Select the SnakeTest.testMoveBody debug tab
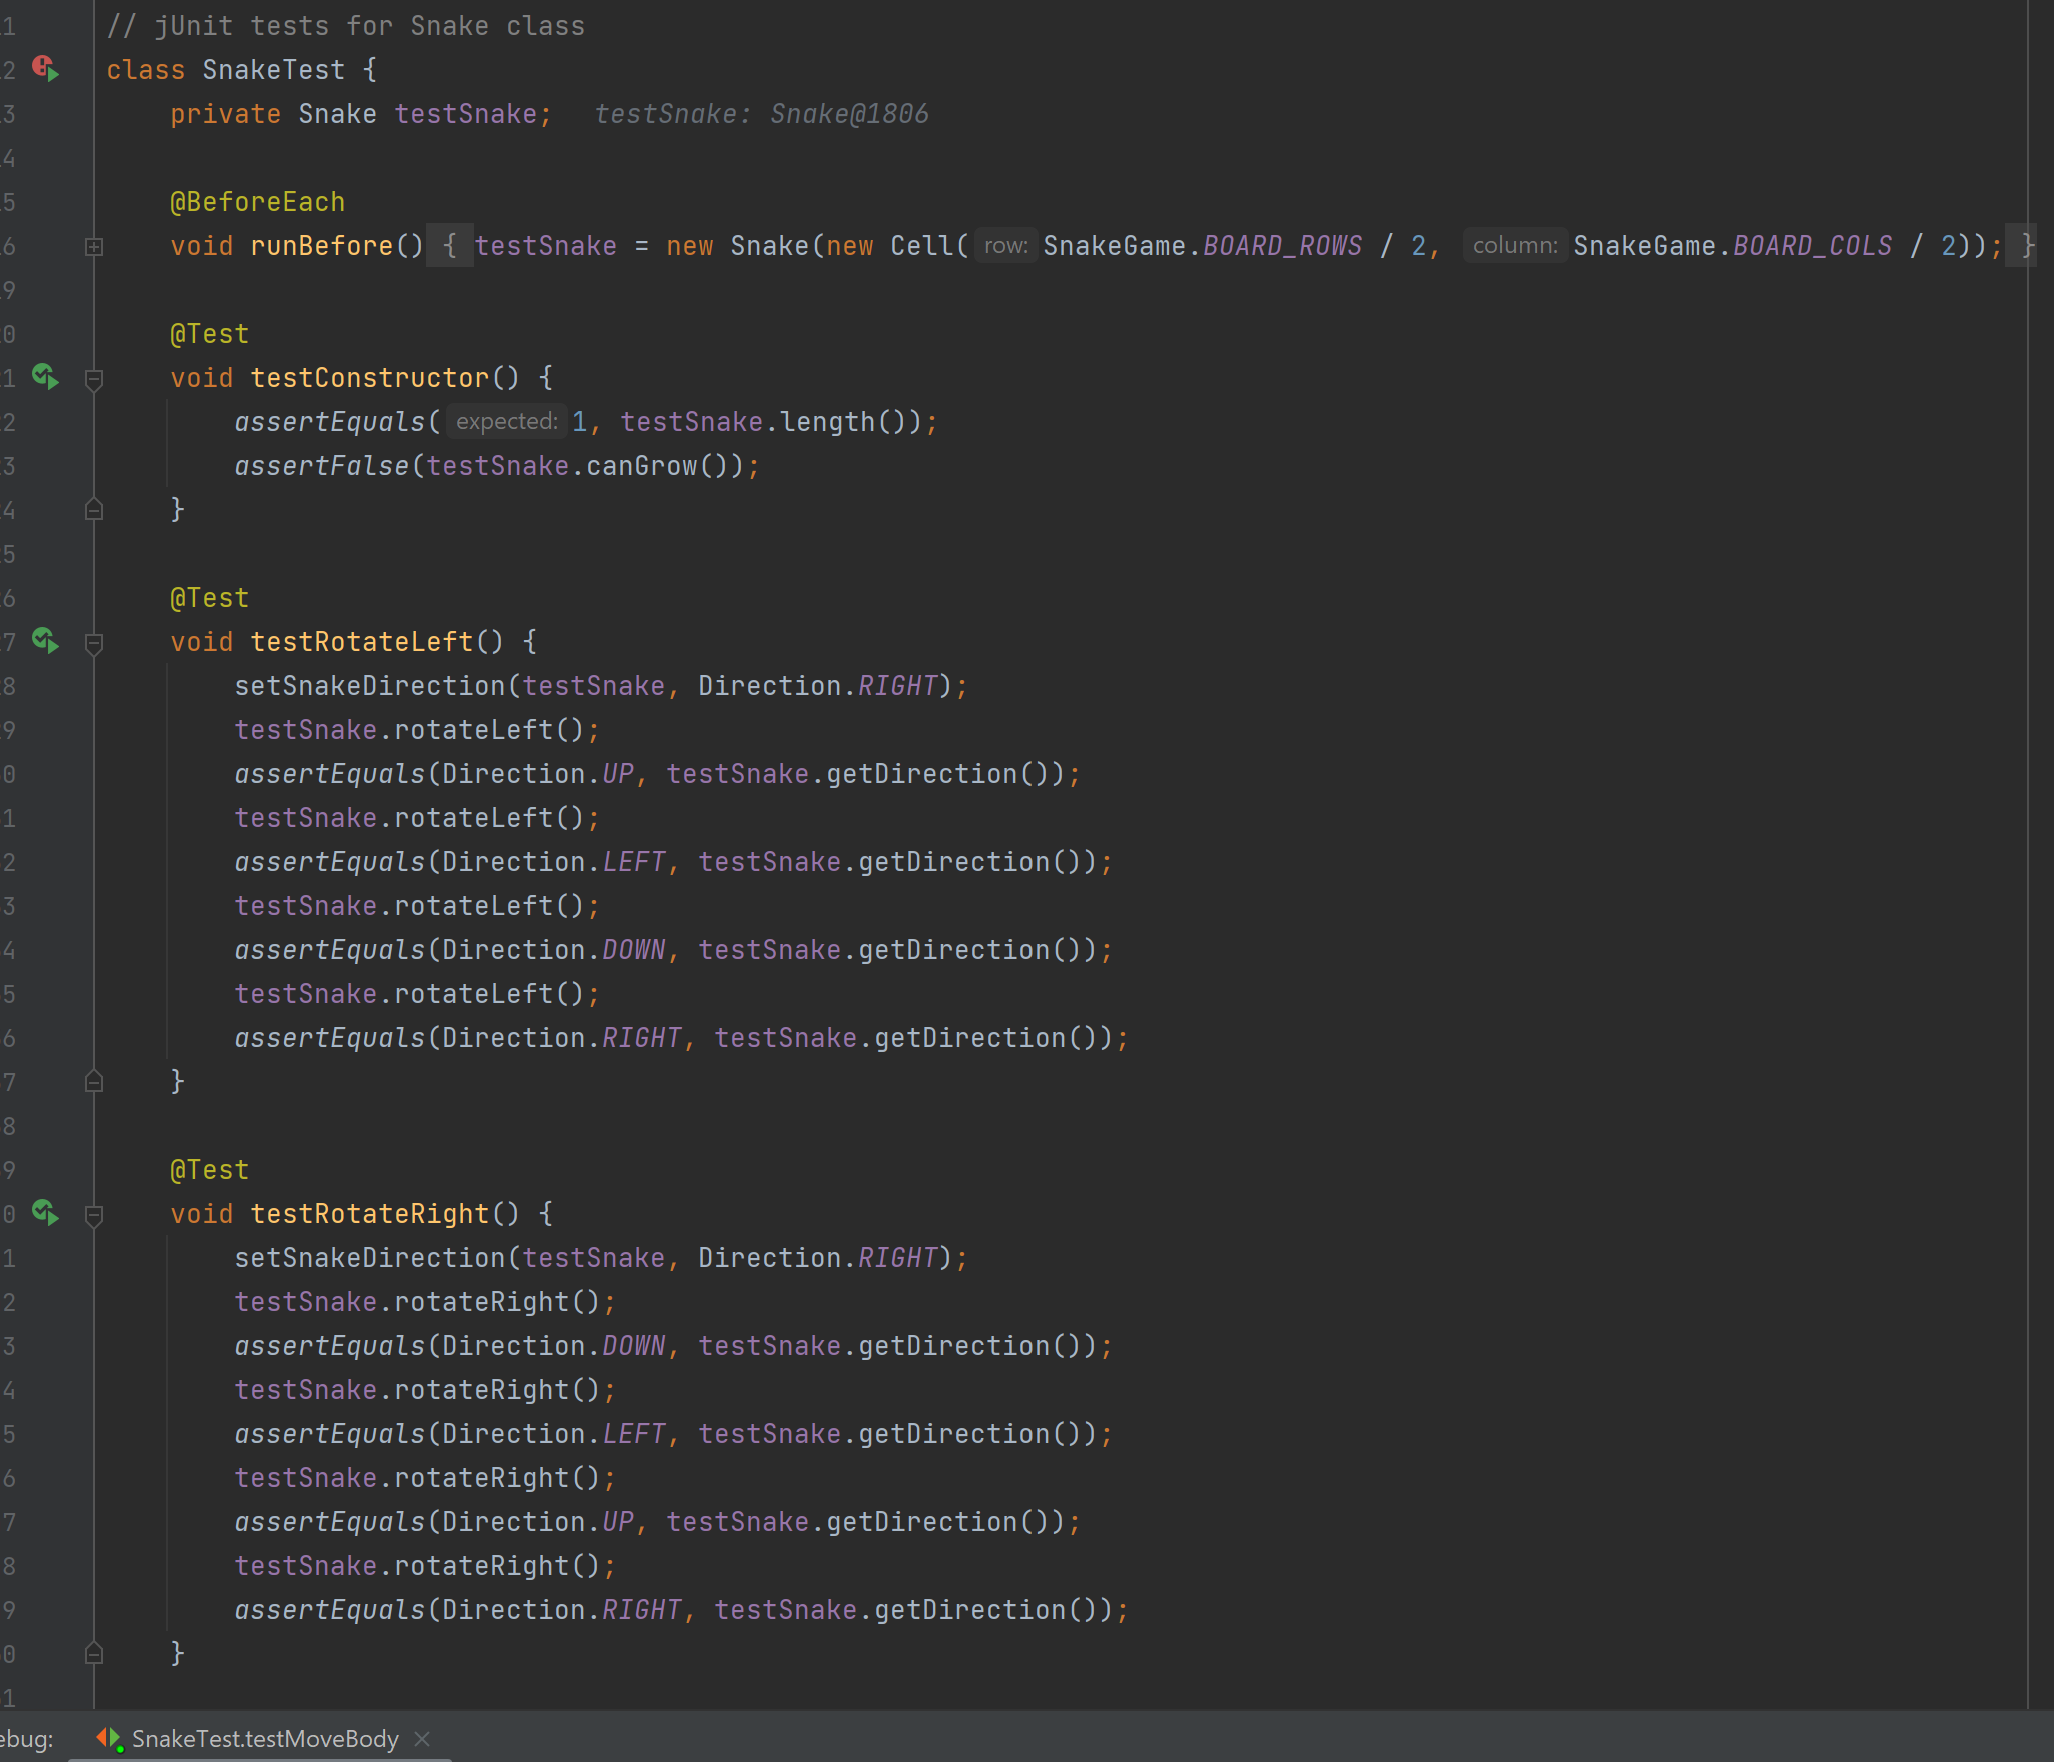 tap(264, 1739)
